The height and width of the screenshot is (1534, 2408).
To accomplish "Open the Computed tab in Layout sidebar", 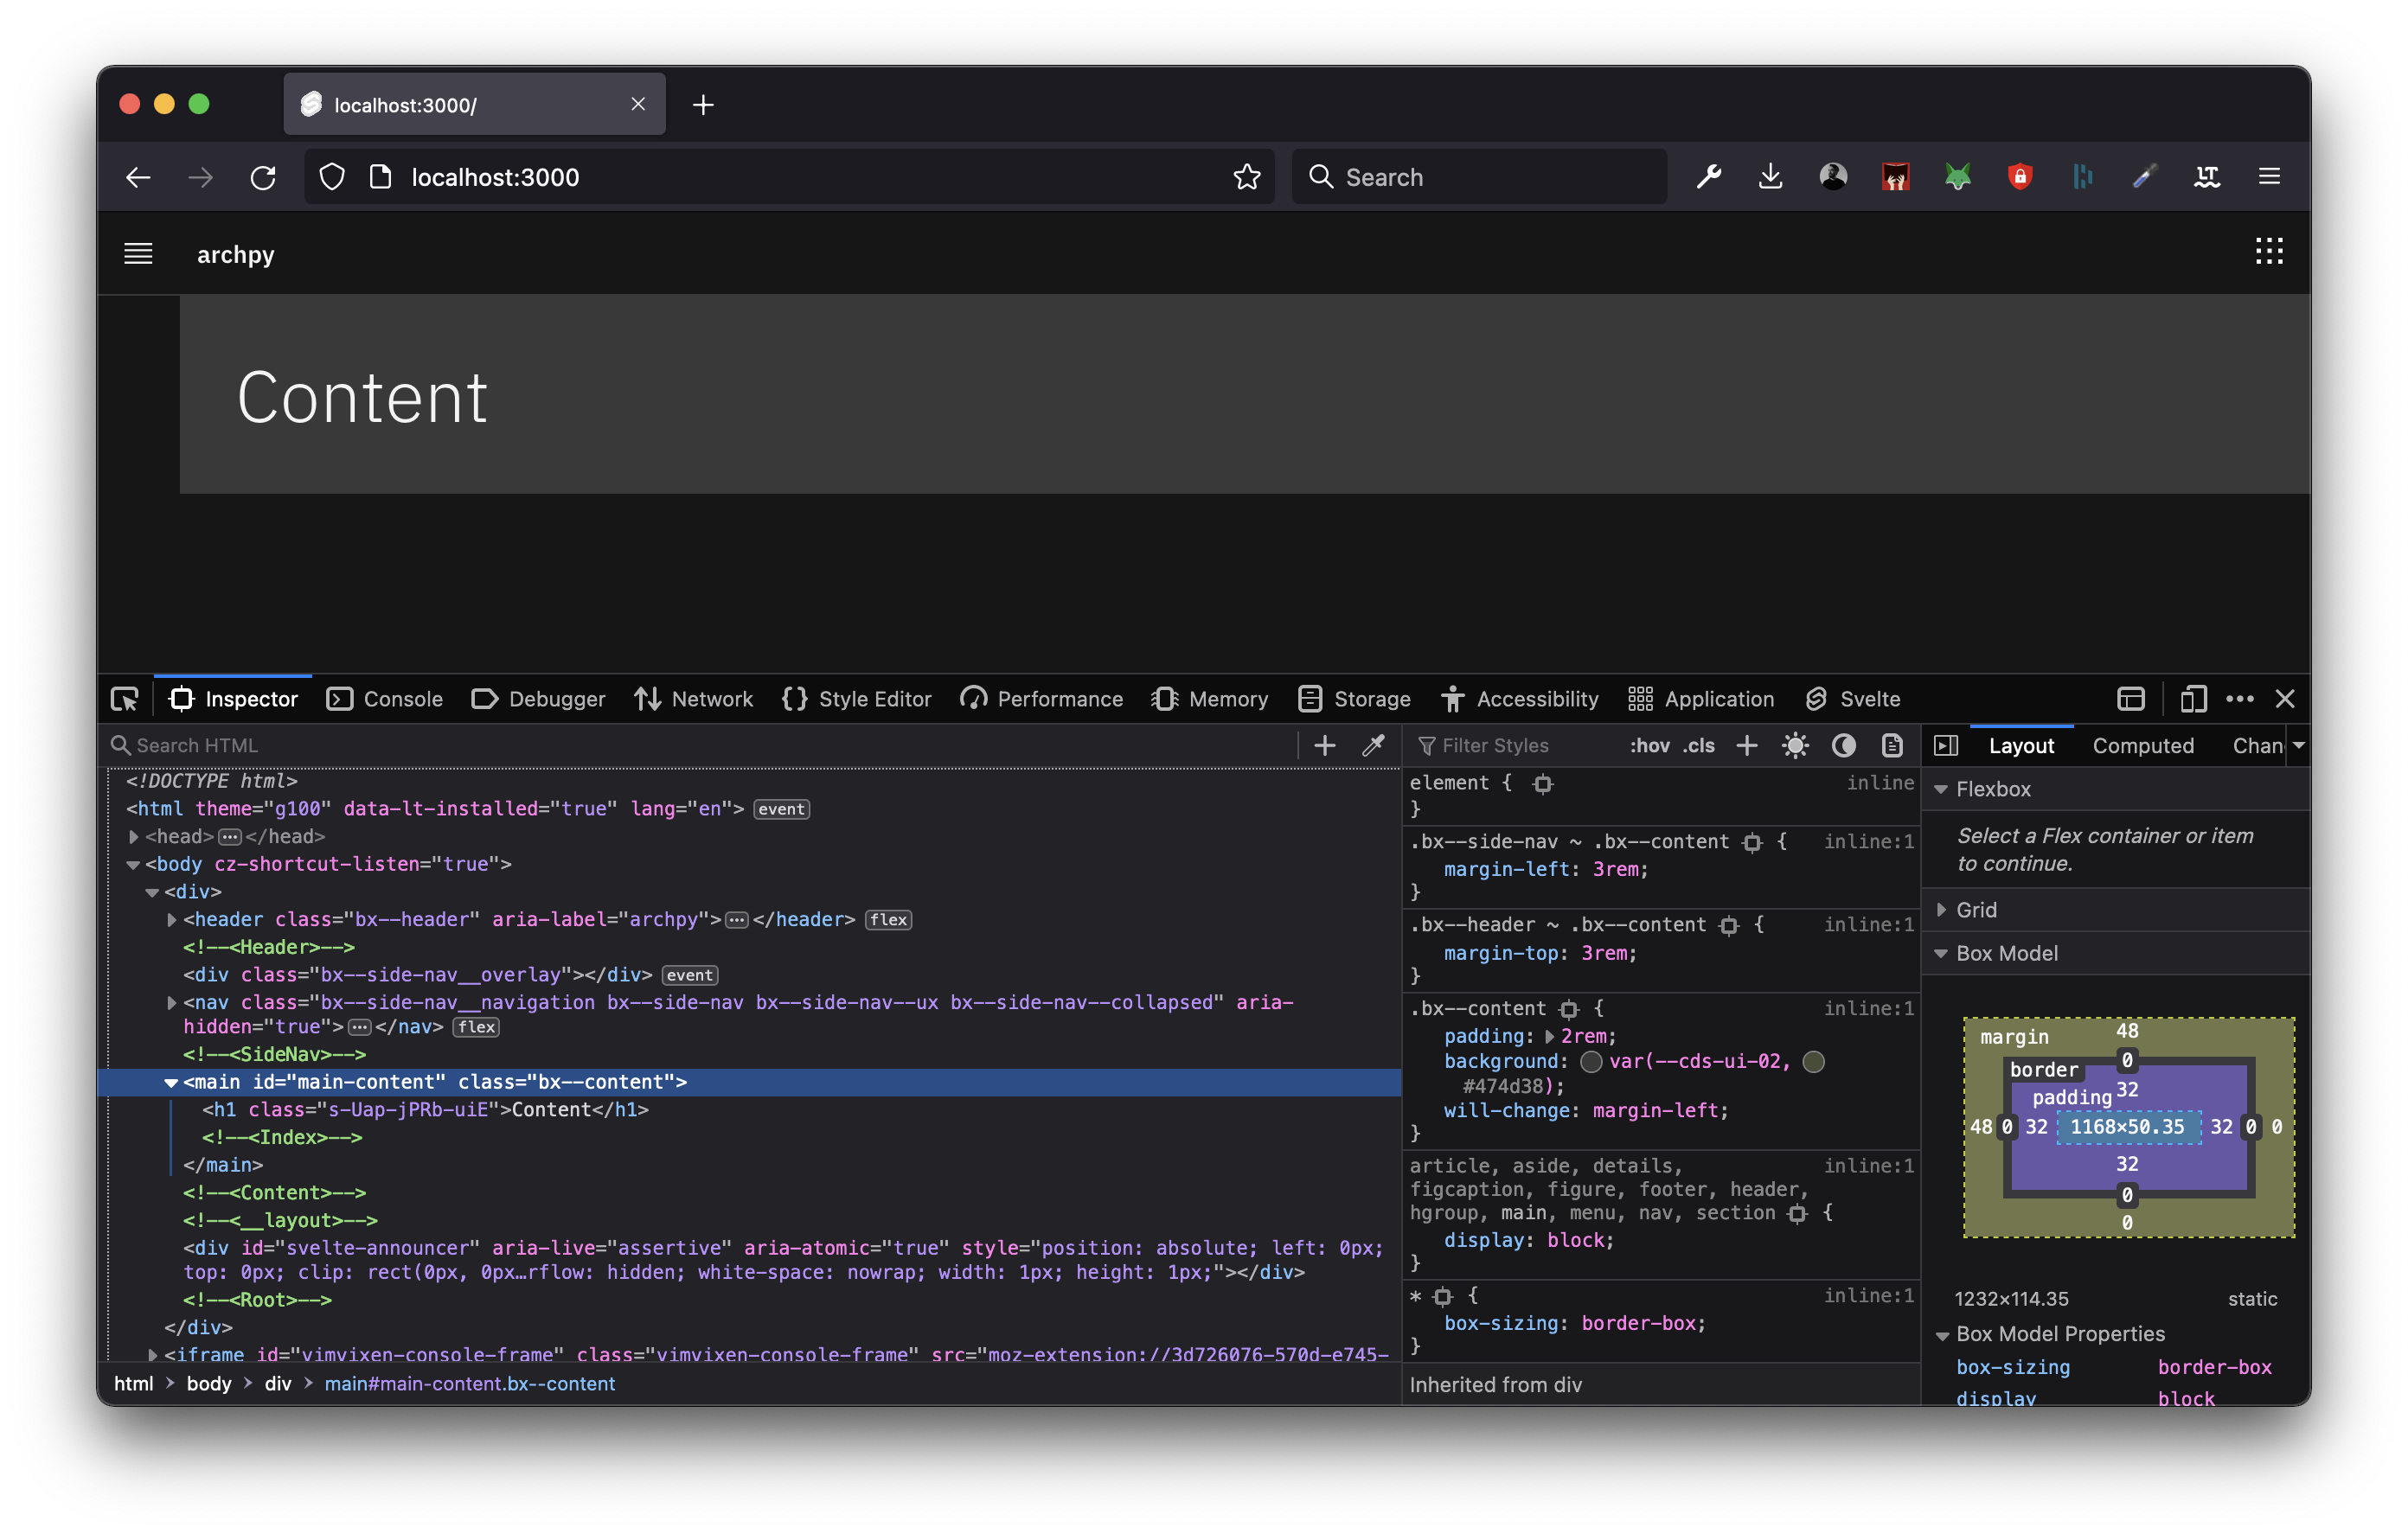I will (x=2143, y=745).
